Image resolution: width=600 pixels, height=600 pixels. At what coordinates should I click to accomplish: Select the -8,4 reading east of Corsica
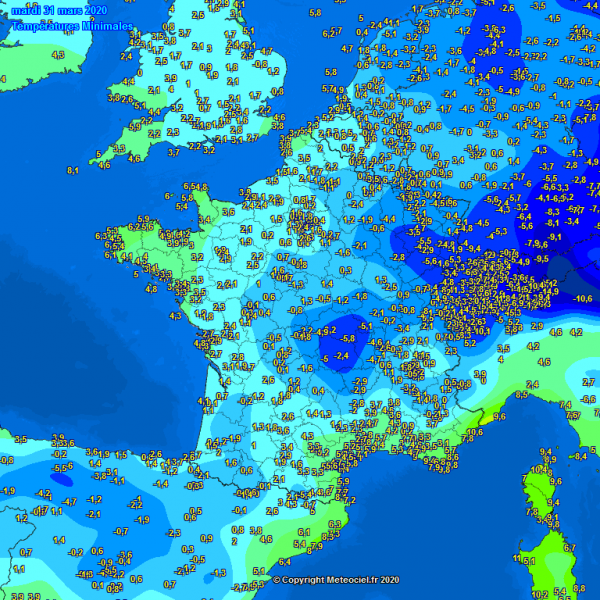click(580, 456)
